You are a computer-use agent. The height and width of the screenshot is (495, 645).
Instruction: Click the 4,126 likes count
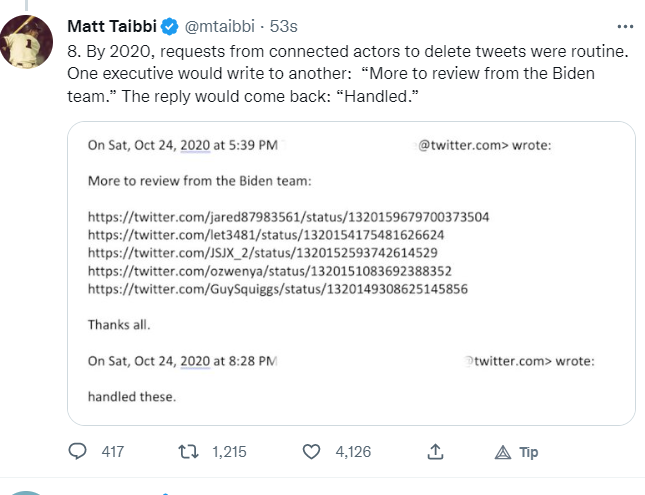click(353, 452)
